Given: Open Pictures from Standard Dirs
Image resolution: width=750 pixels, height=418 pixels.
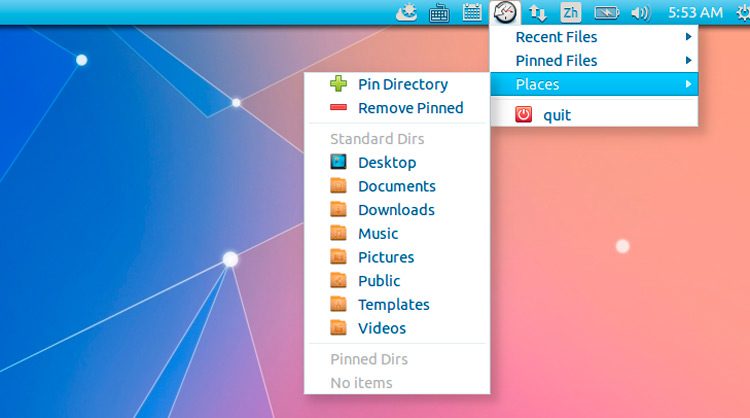Looking at the screenshot, I should [x=397, y=257].
